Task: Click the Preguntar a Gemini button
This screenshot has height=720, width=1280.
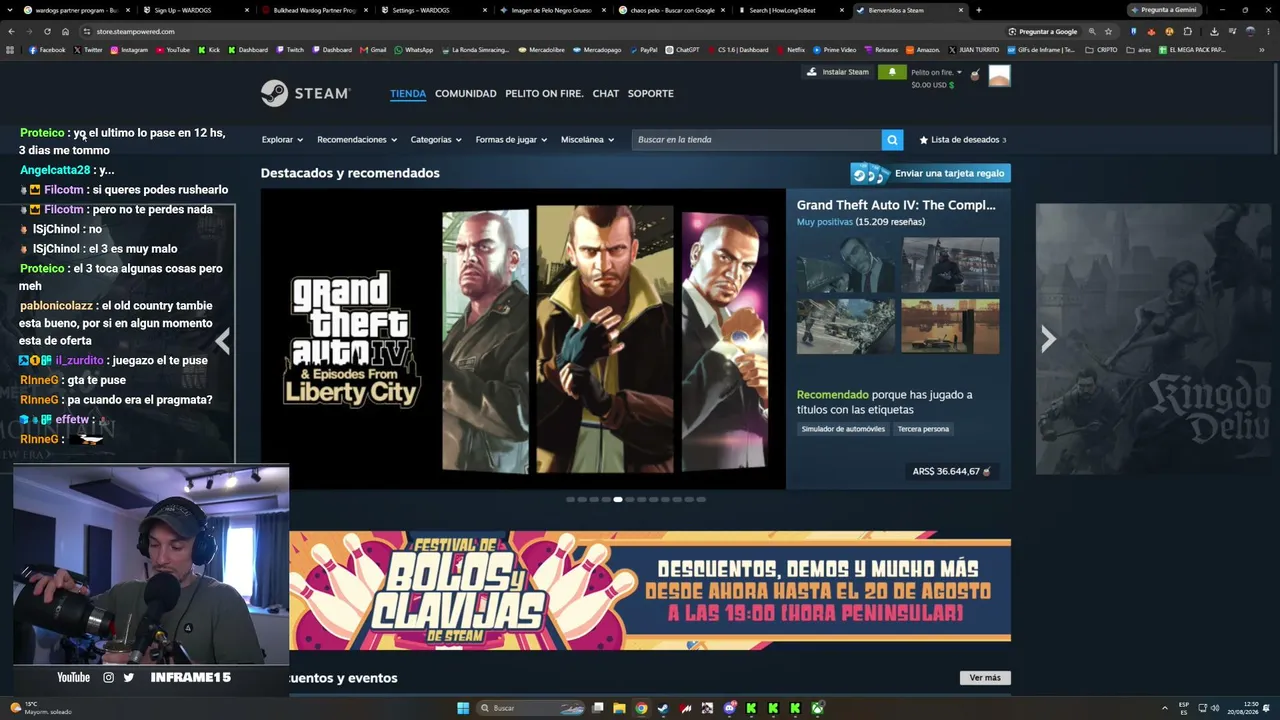Action: pyautogui.click(x=1164, y=10)
